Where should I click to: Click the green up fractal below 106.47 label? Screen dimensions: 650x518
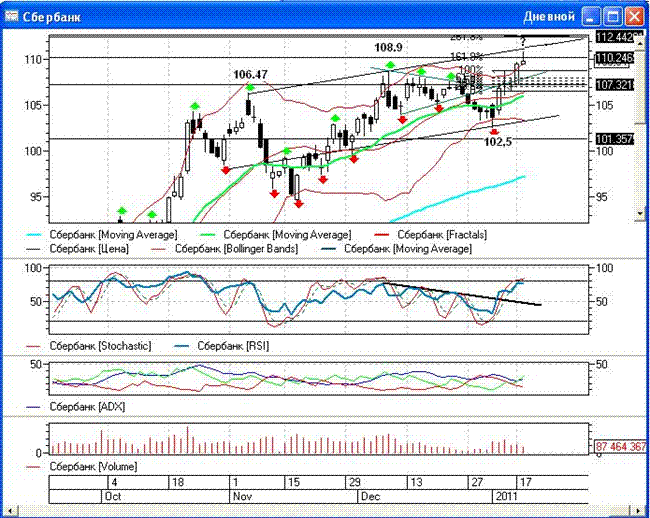pos(250,87)
